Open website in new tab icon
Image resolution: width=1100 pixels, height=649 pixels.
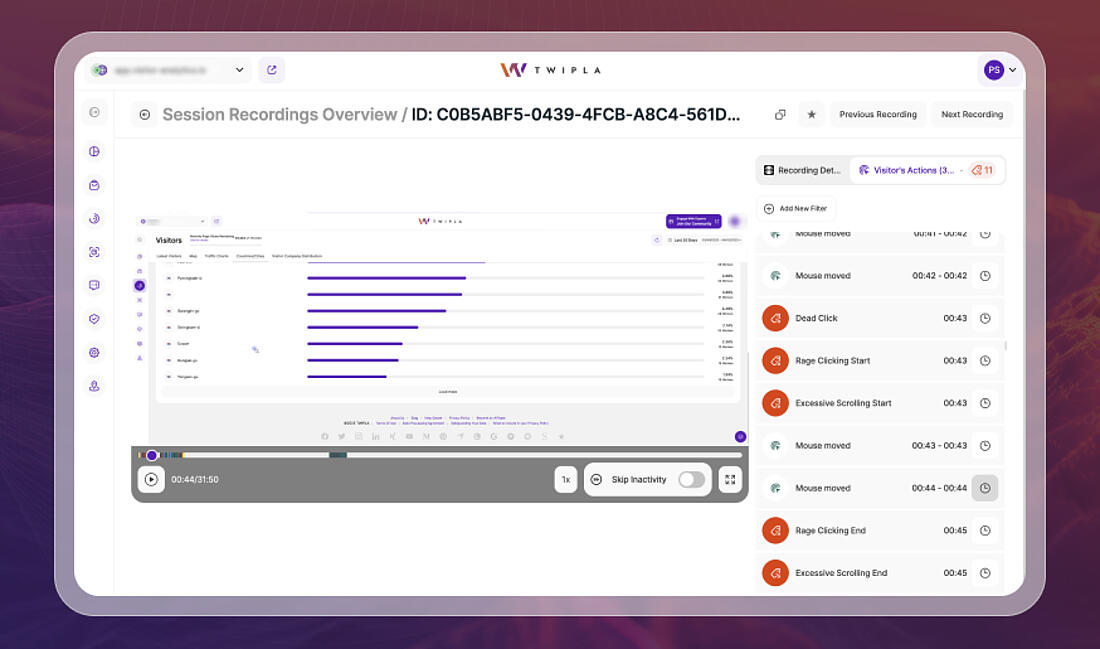271,70
